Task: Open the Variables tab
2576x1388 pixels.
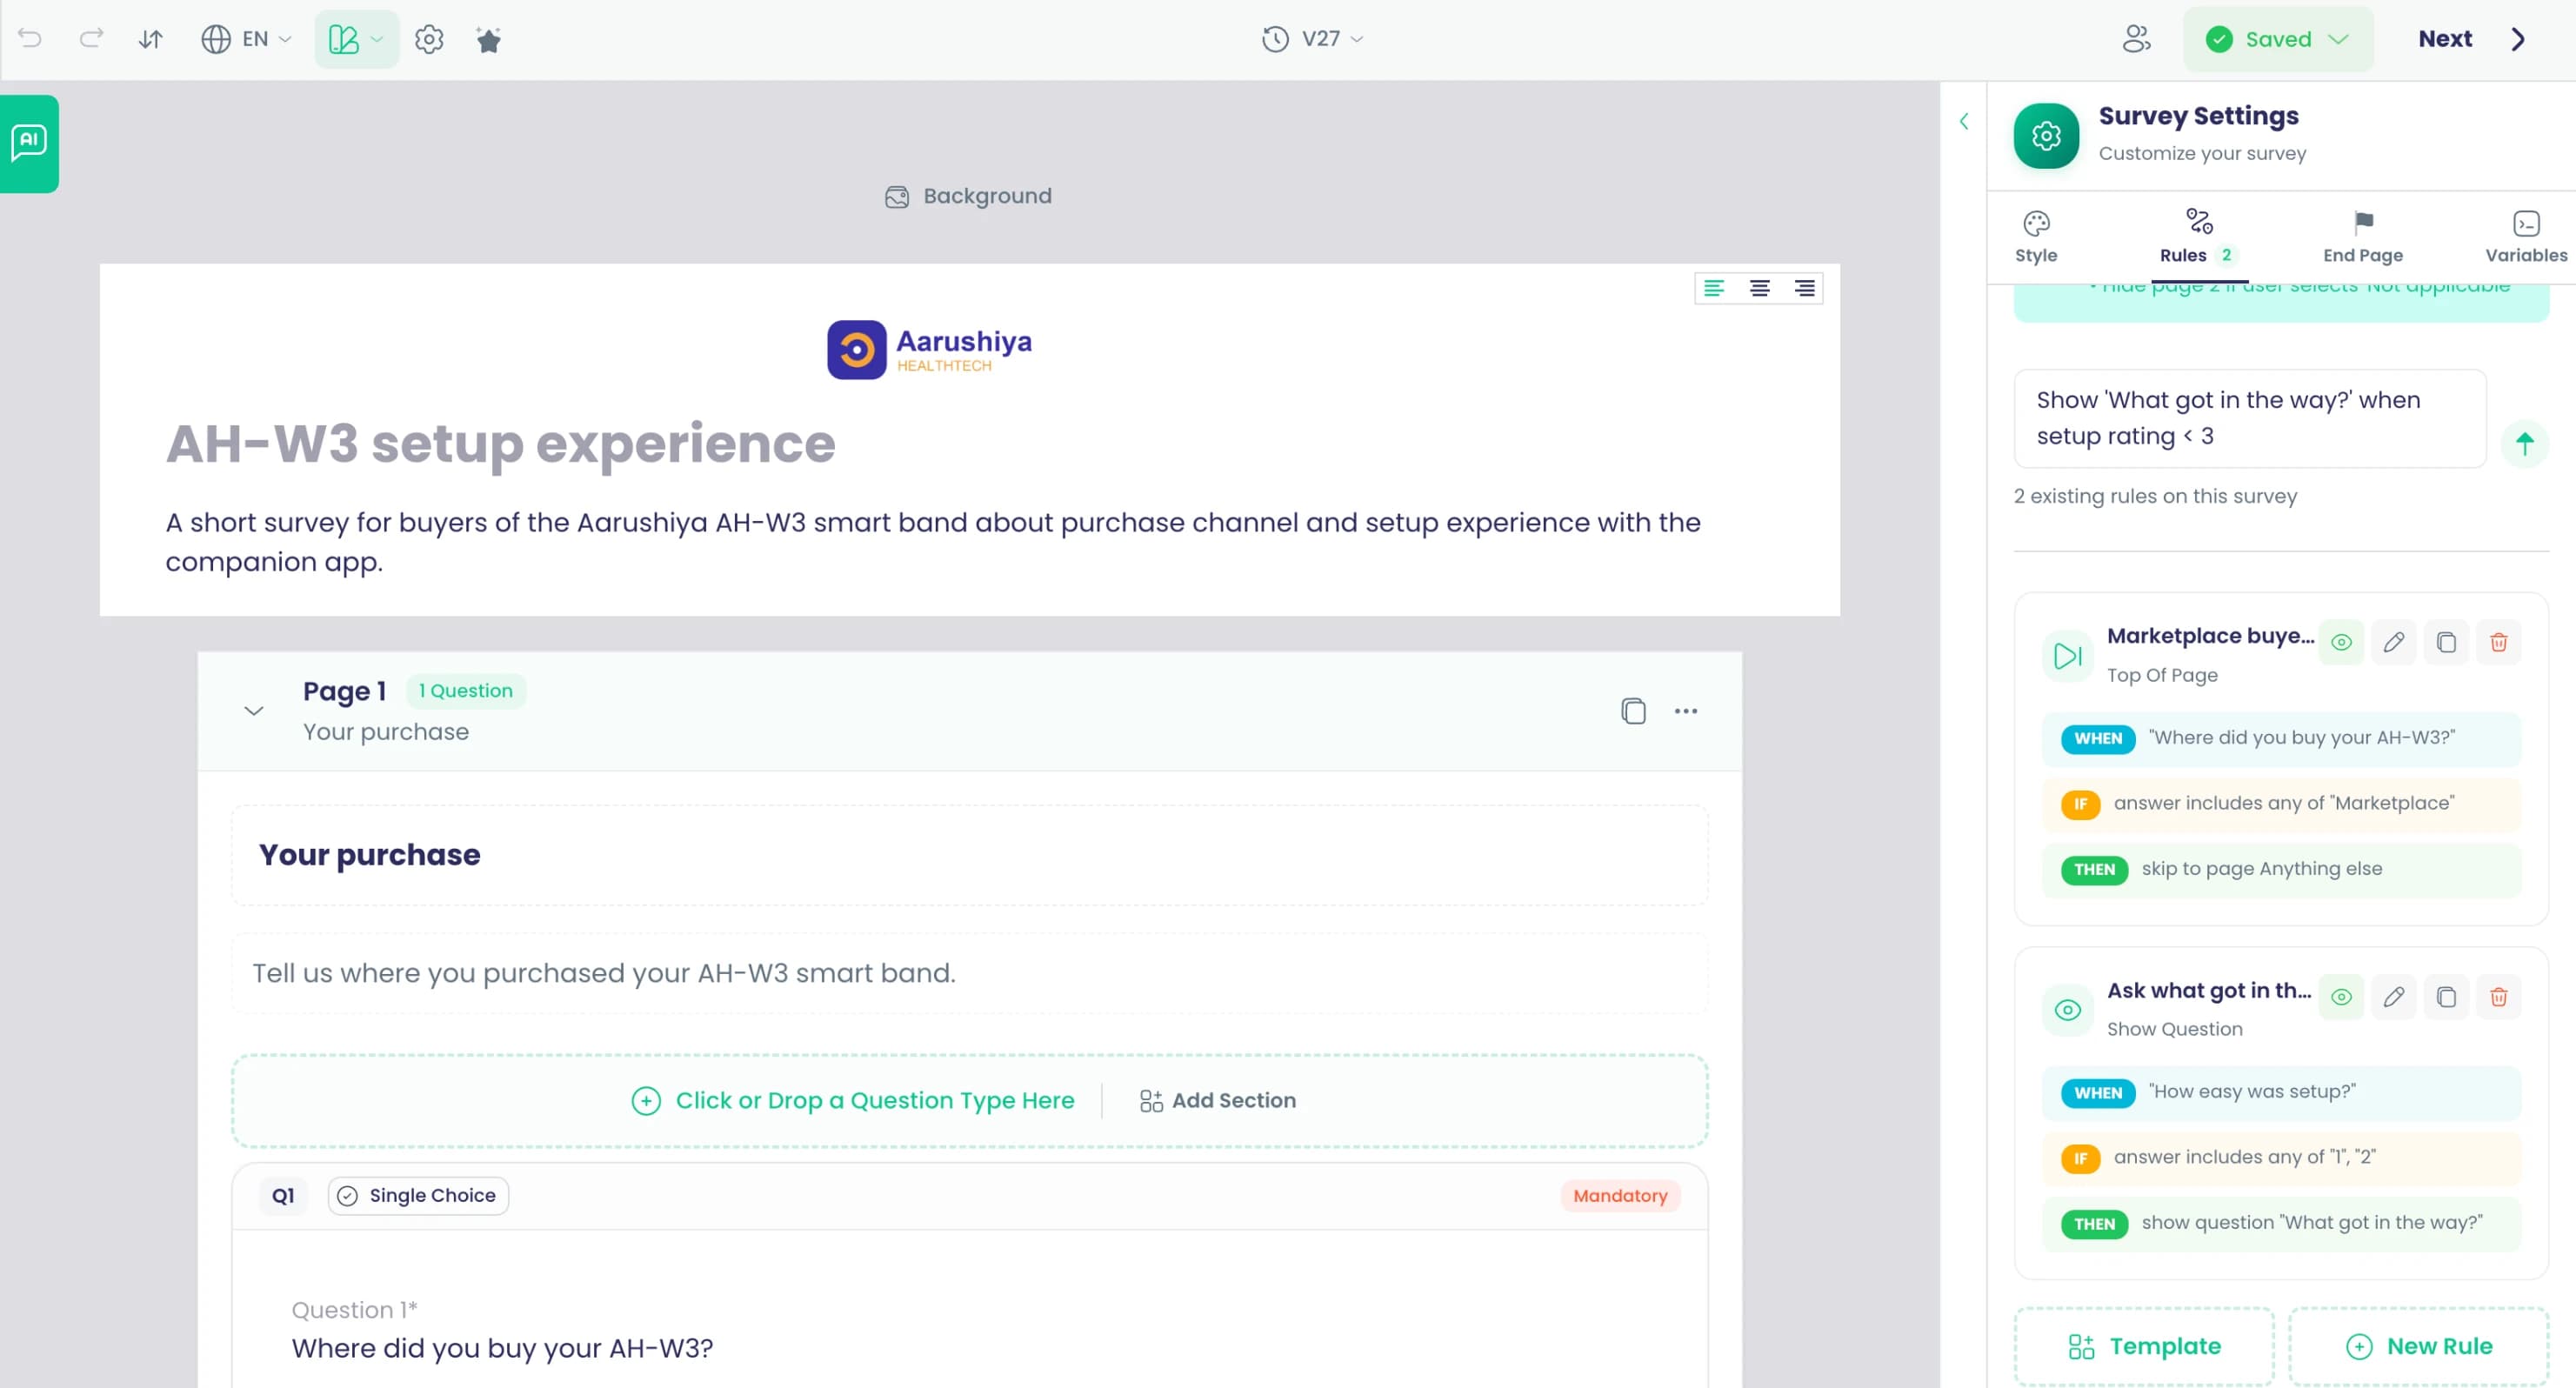Action: [2525, 237]
